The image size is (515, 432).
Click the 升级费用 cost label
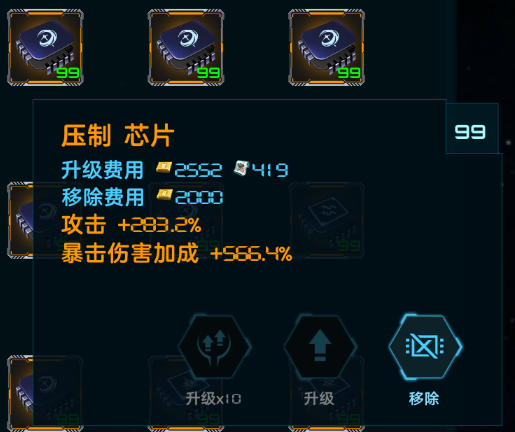103,170
